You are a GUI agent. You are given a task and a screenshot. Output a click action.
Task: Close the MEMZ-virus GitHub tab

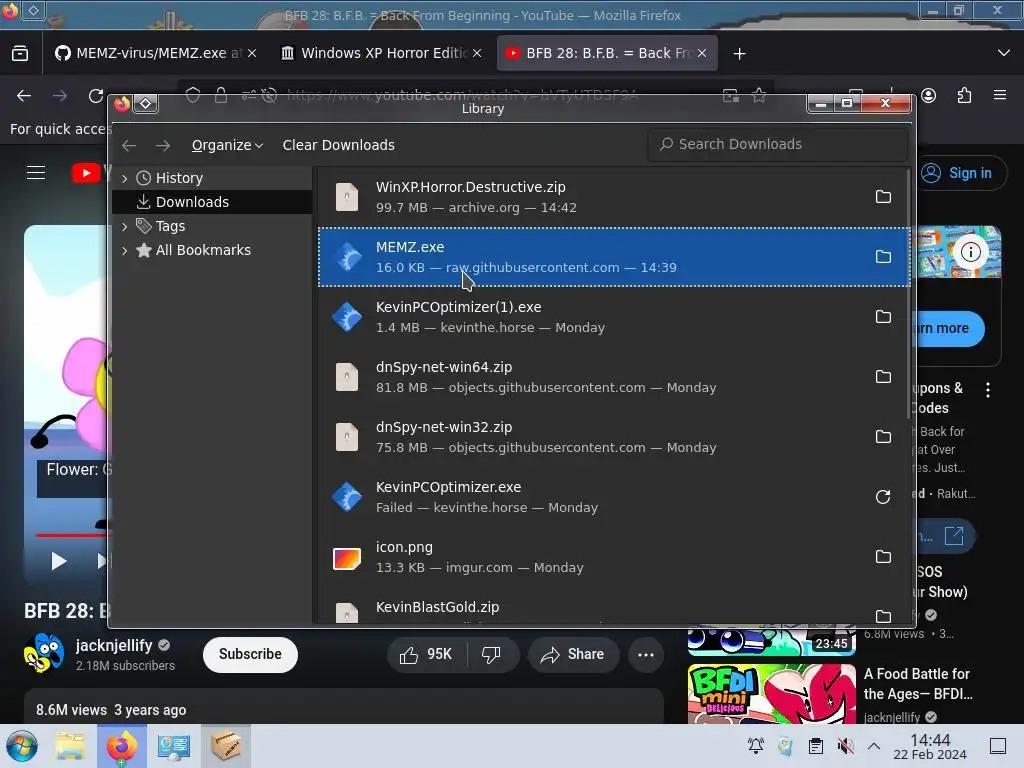pos(252,53)
